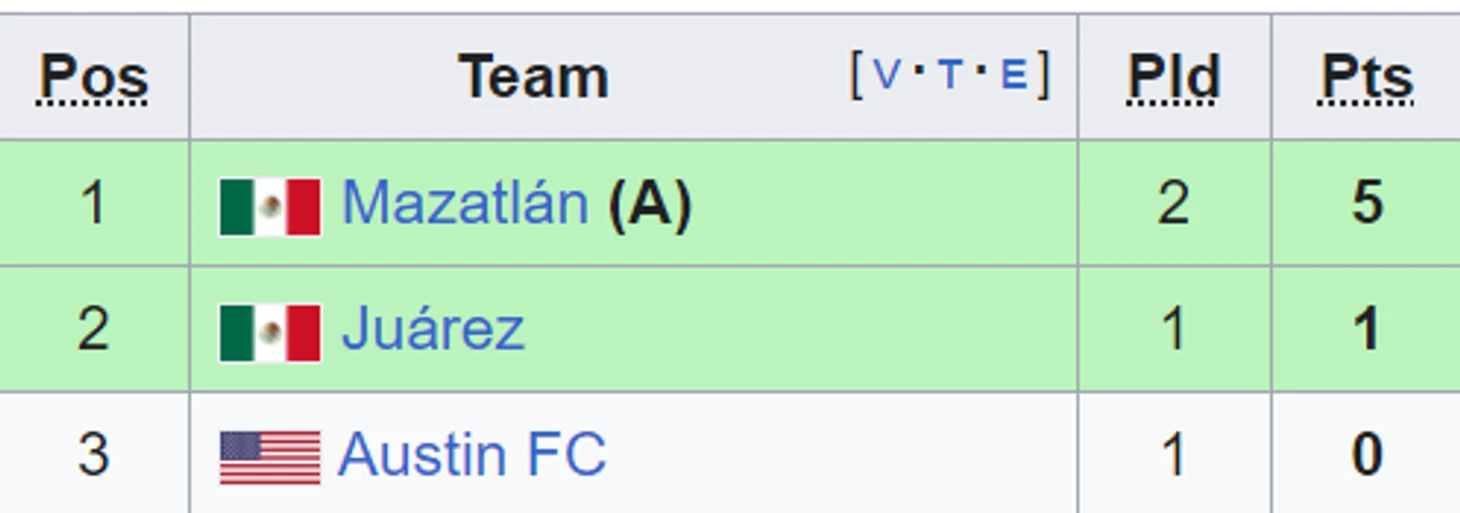
Task: Click the Team column header
Action: click(534, 77)
